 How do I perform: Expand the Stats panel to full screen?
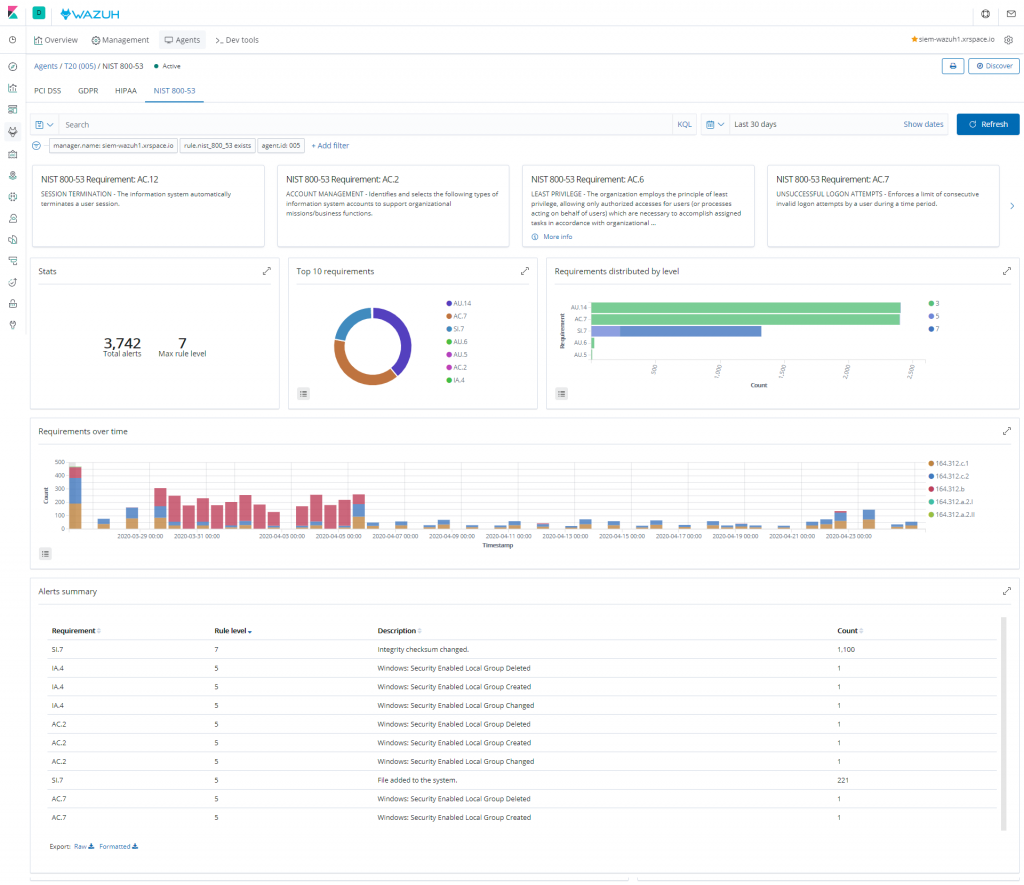(x=266, y=271)
